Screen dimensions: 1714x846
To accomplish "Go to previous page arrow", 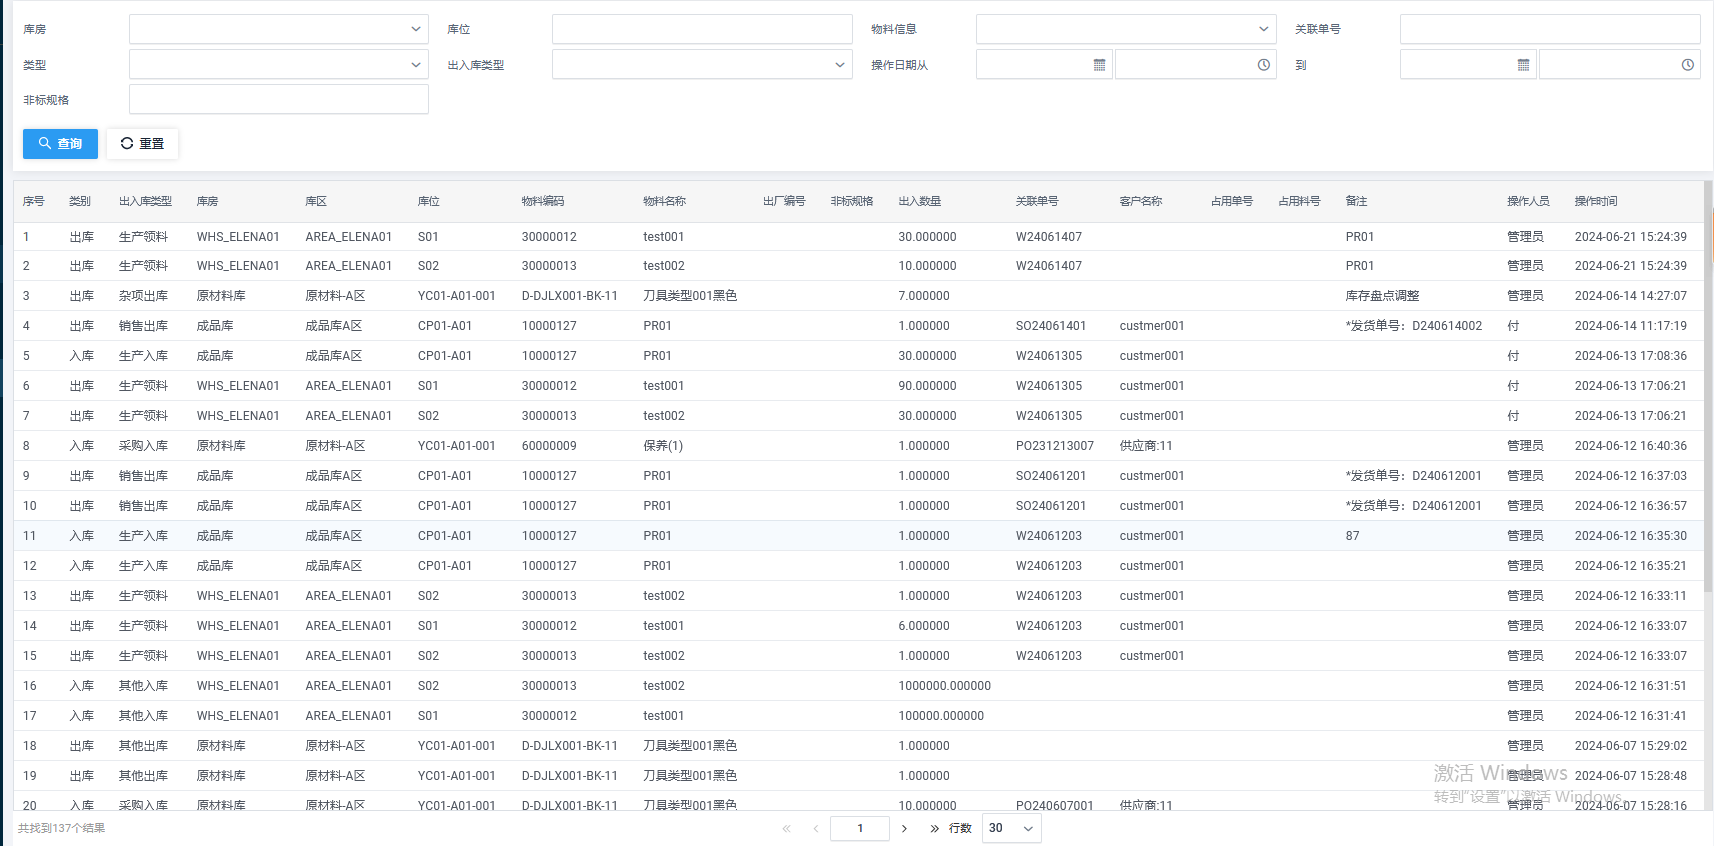I will [x=816, y=828].
